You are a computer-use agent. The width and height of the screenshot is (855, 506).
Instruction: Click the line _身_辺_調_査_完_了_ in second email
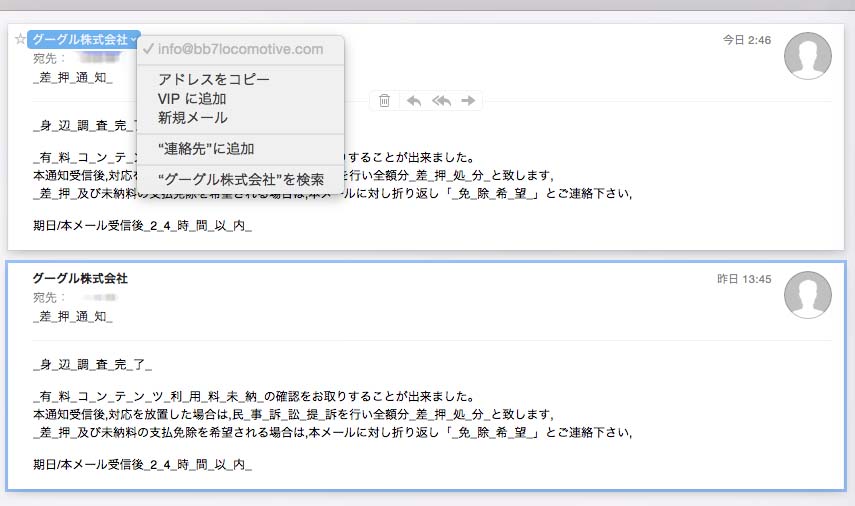coord(92,364)
